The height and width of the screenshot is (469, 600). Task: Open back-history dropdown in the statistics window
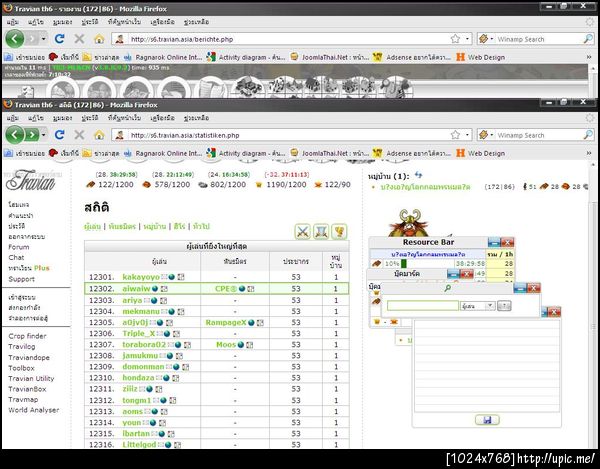tap(44, 135)
